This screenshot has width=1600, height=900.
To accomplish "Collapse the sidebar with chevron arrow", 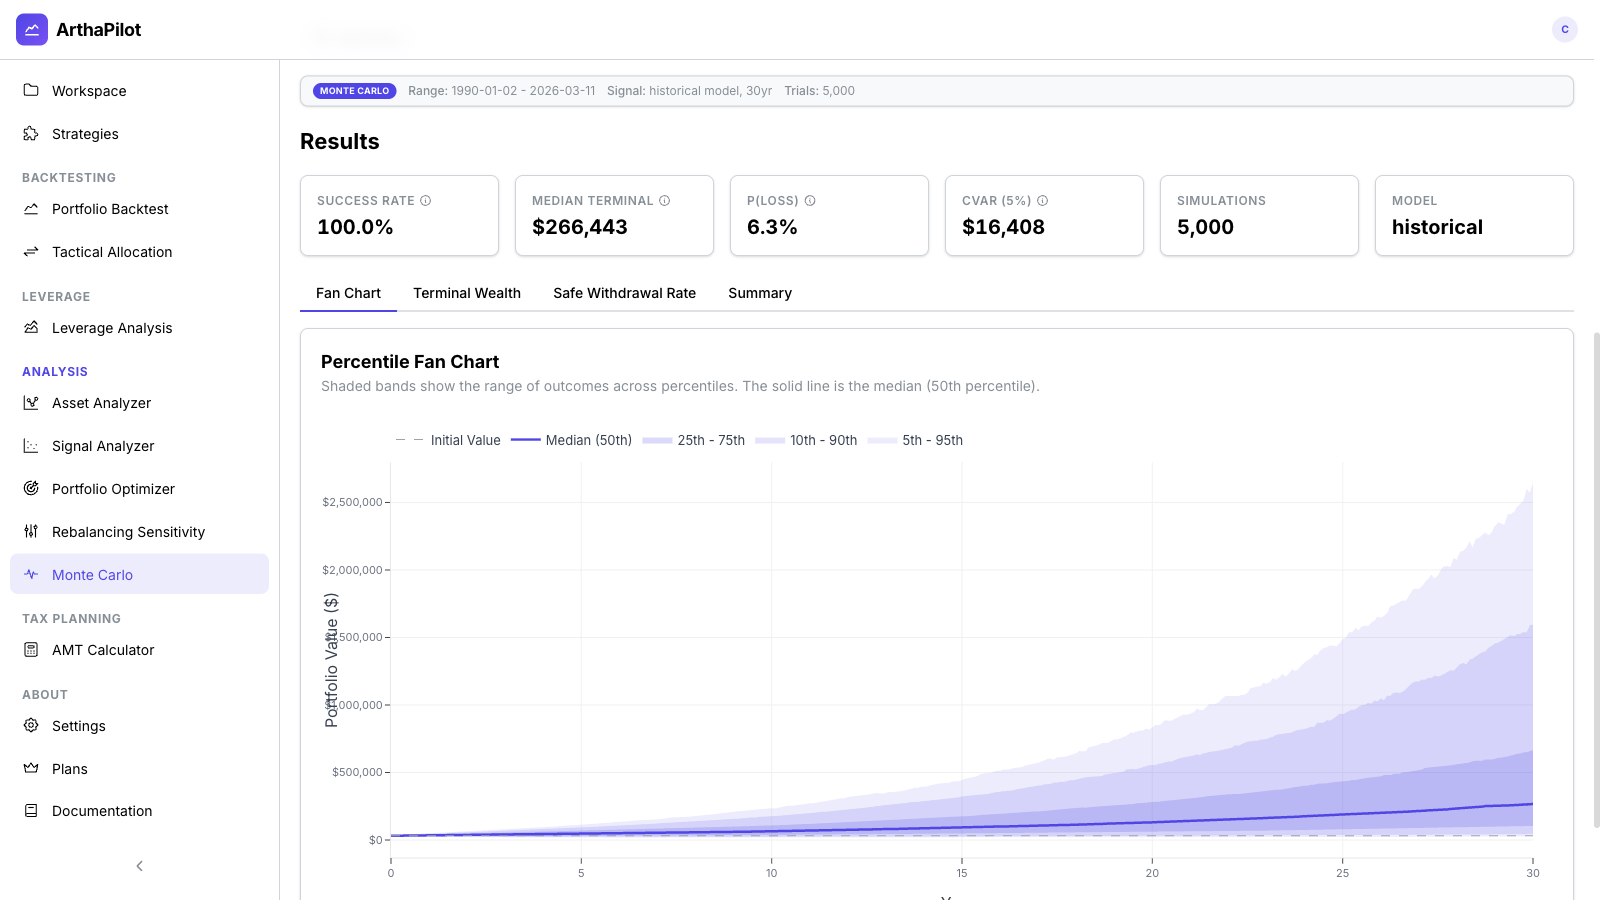I will (139, 866).
